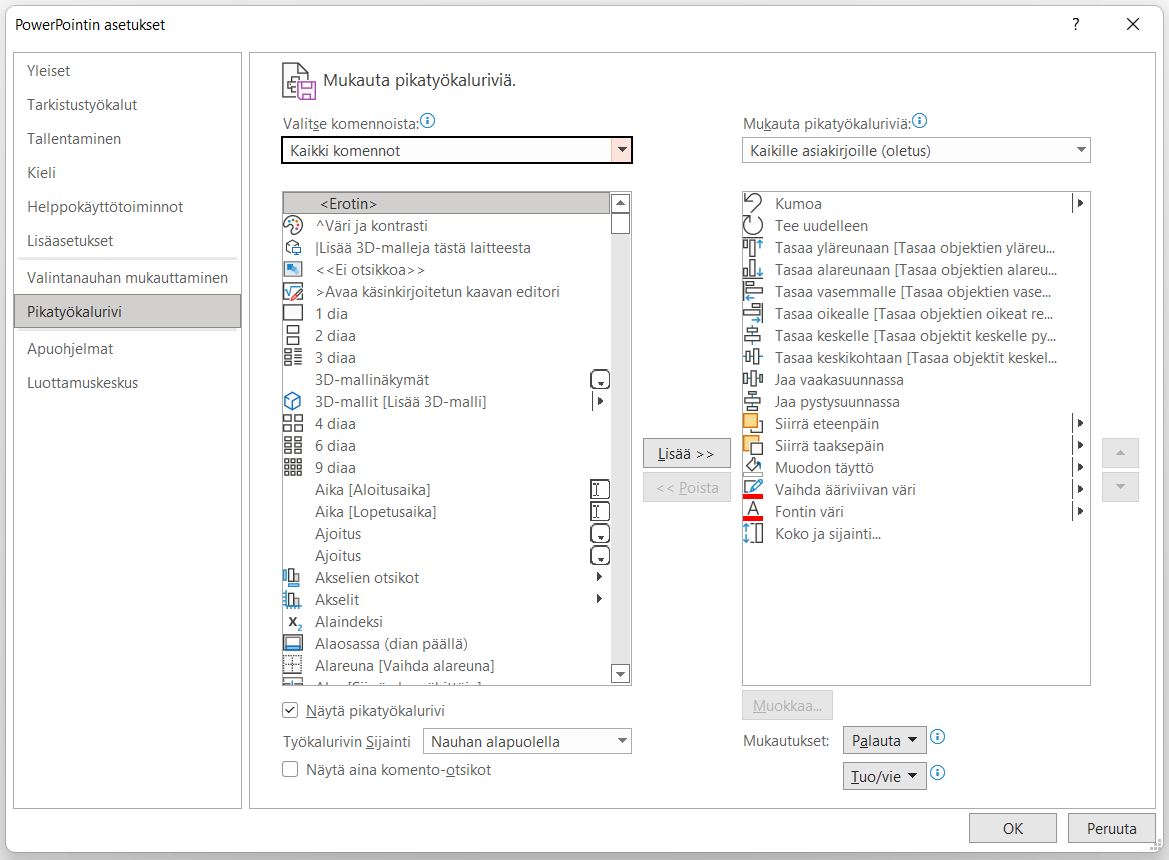Click the Ei otsikkoa picture icon
Screen dimensions: 1169x860
293,269
